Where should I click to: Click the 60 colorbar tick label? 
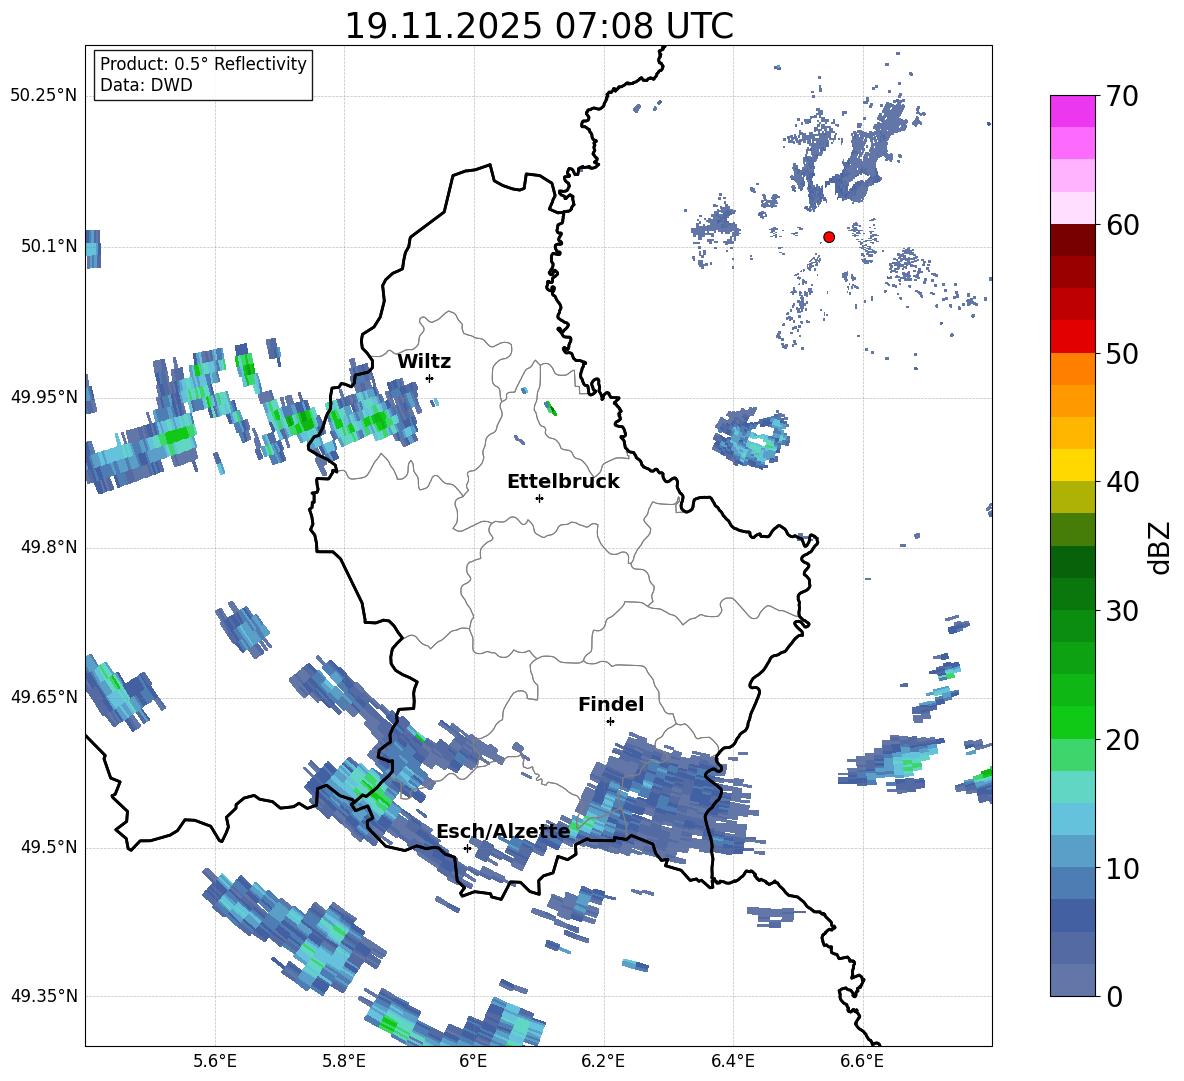pos(1122,225)
